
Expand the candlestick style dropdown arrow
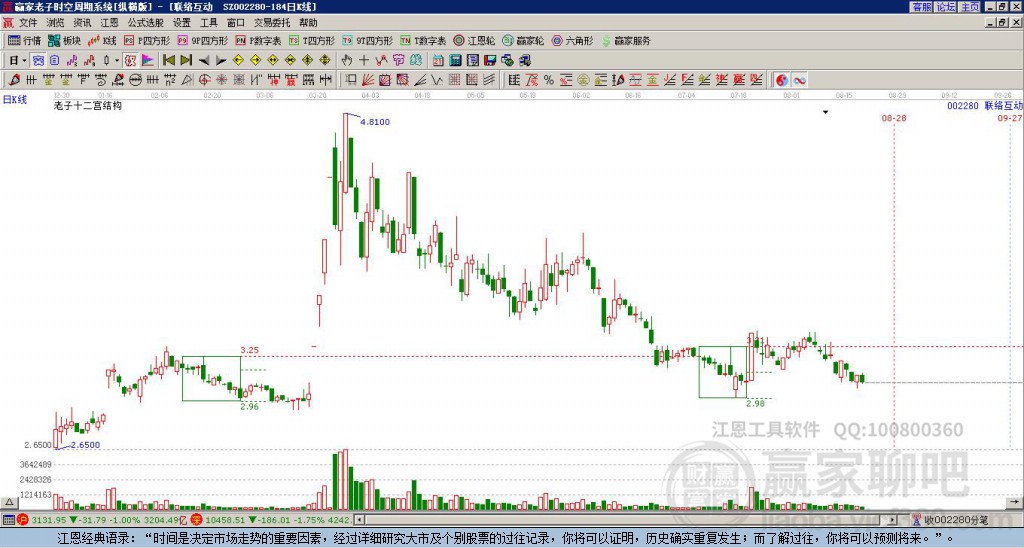[117, 61]
